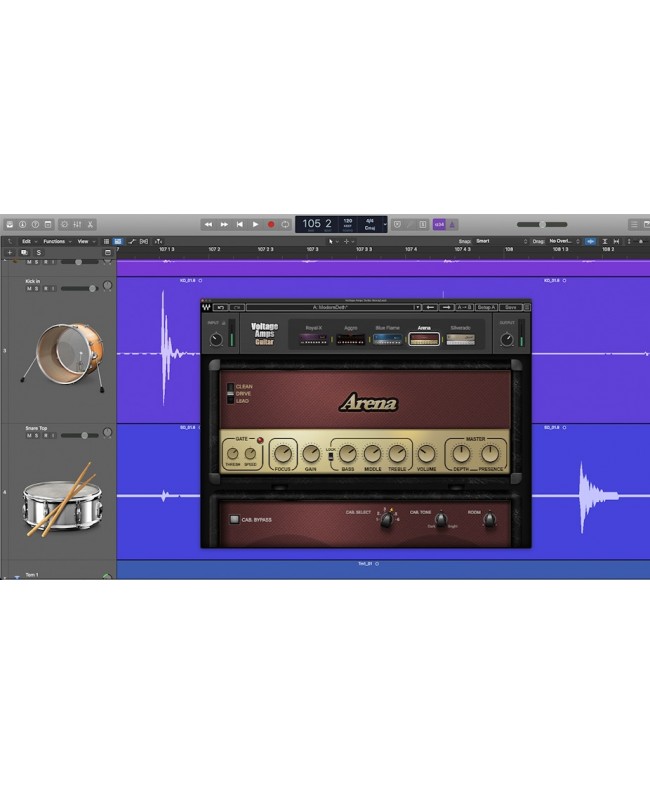Rewind the playhead
Screen dimensions: 650x794
click(x=208, y=224)
